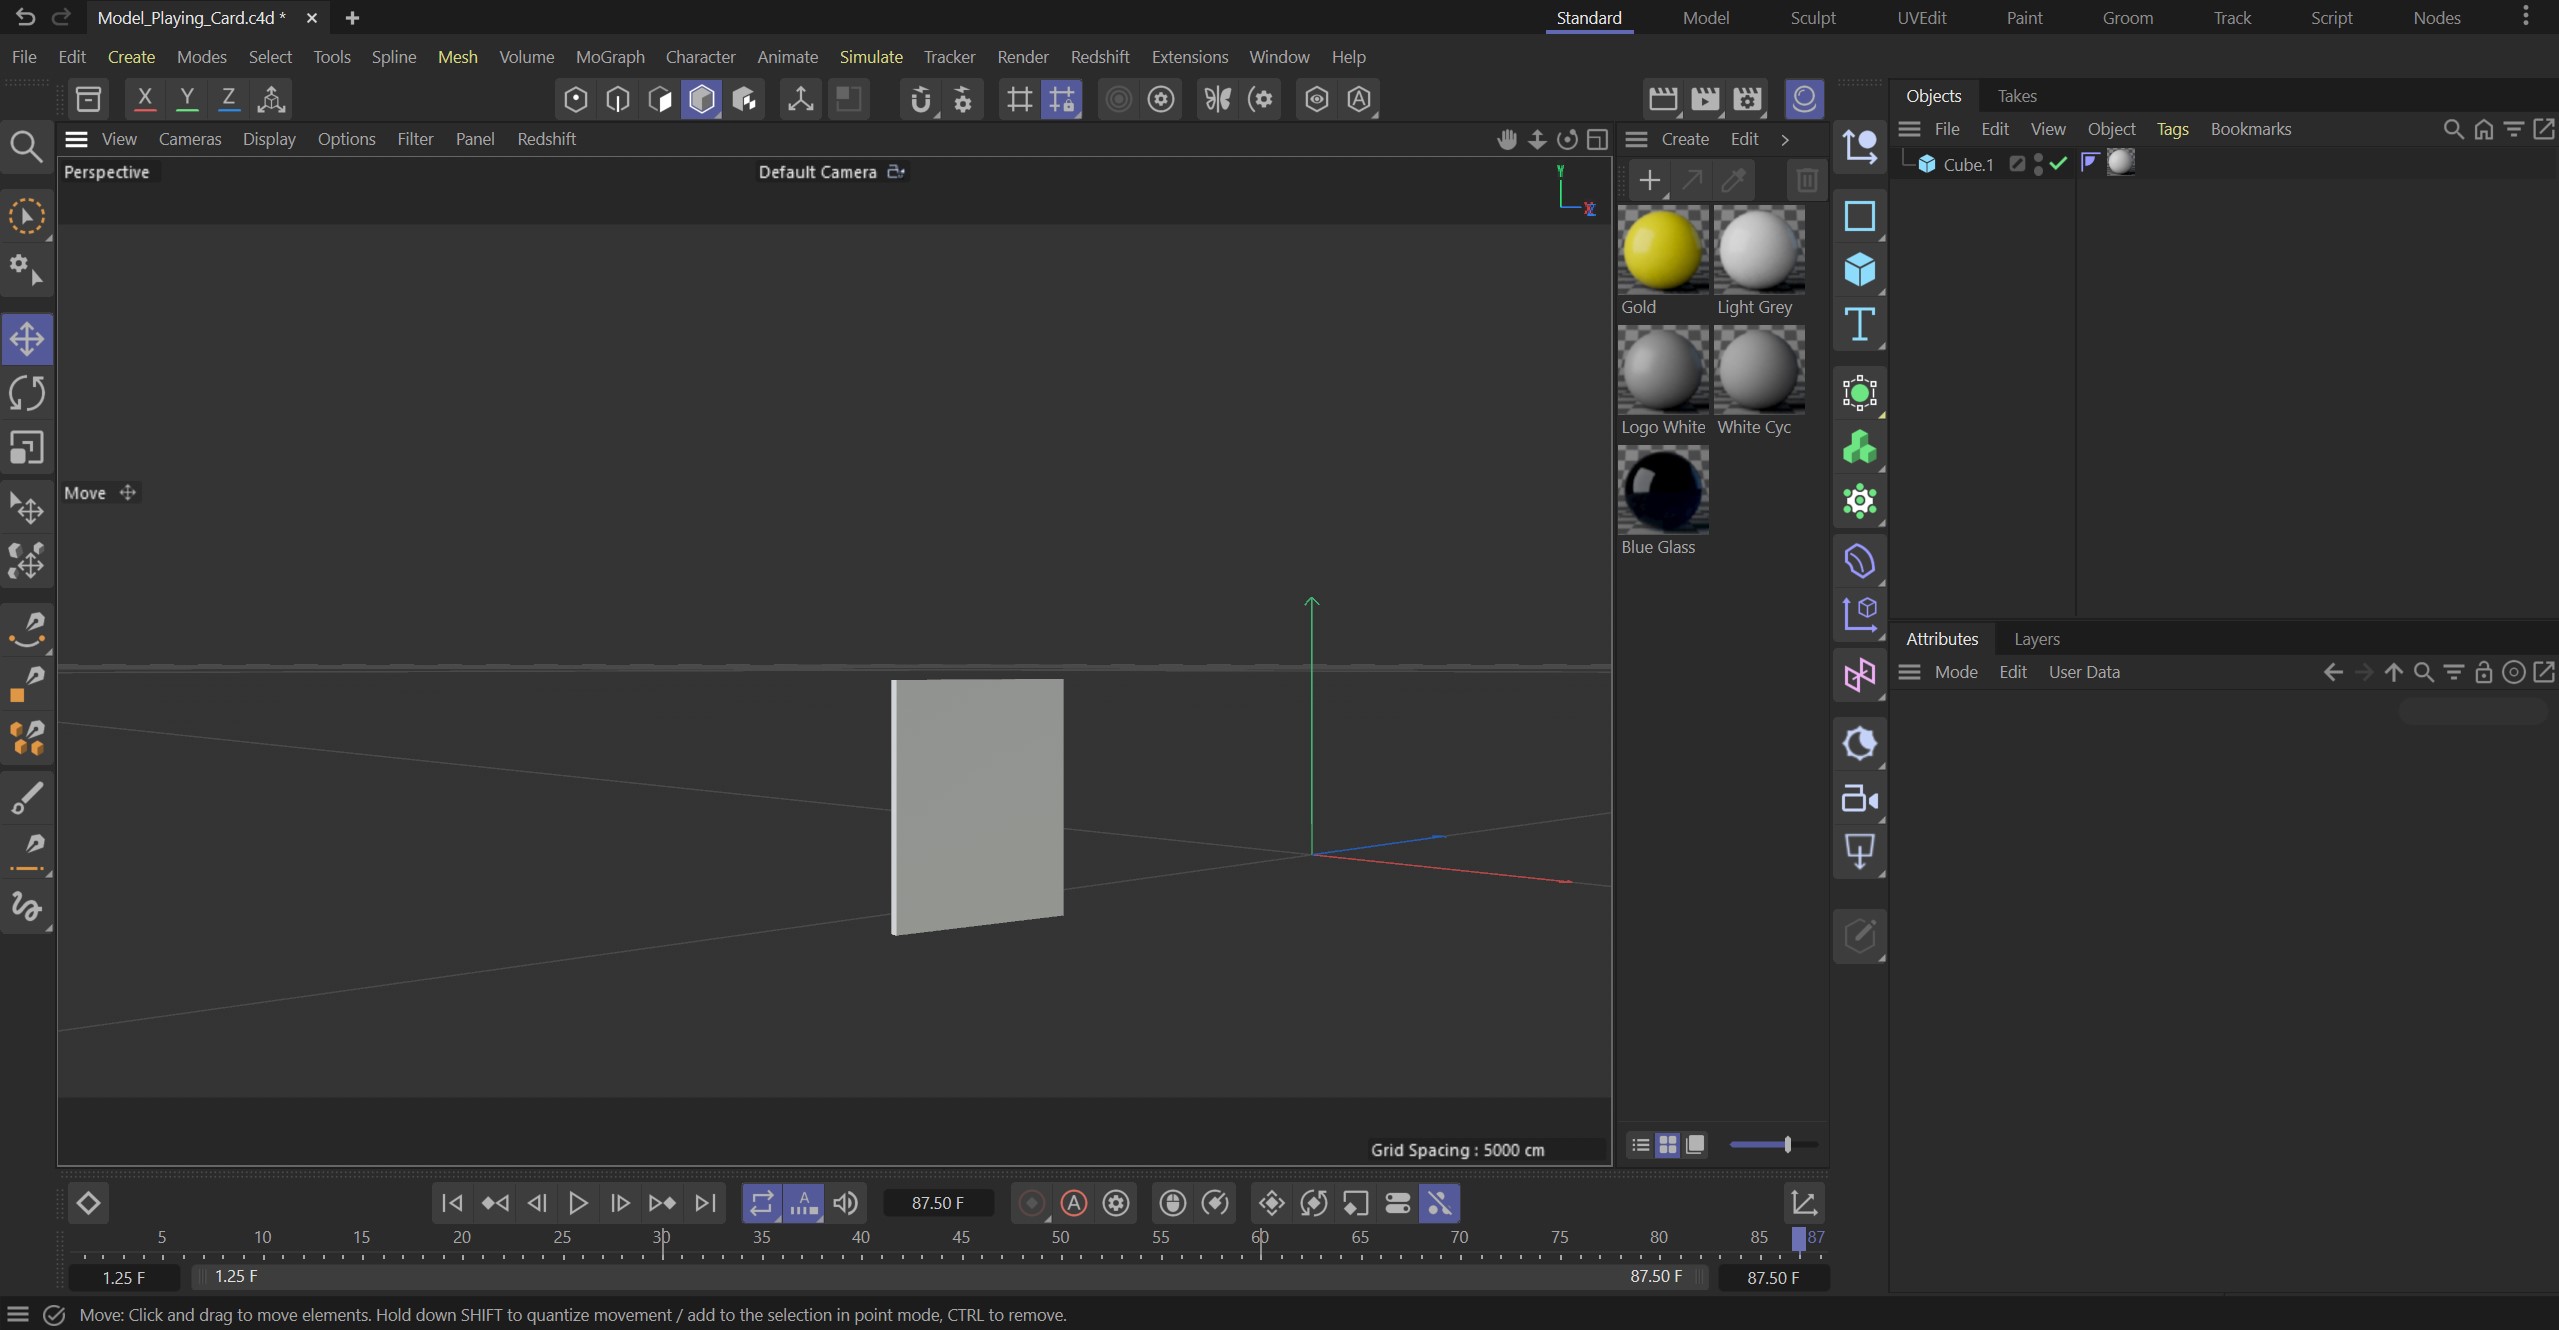Toggle the Y axis lock button

pyautogui.click(x=186, y=98)
